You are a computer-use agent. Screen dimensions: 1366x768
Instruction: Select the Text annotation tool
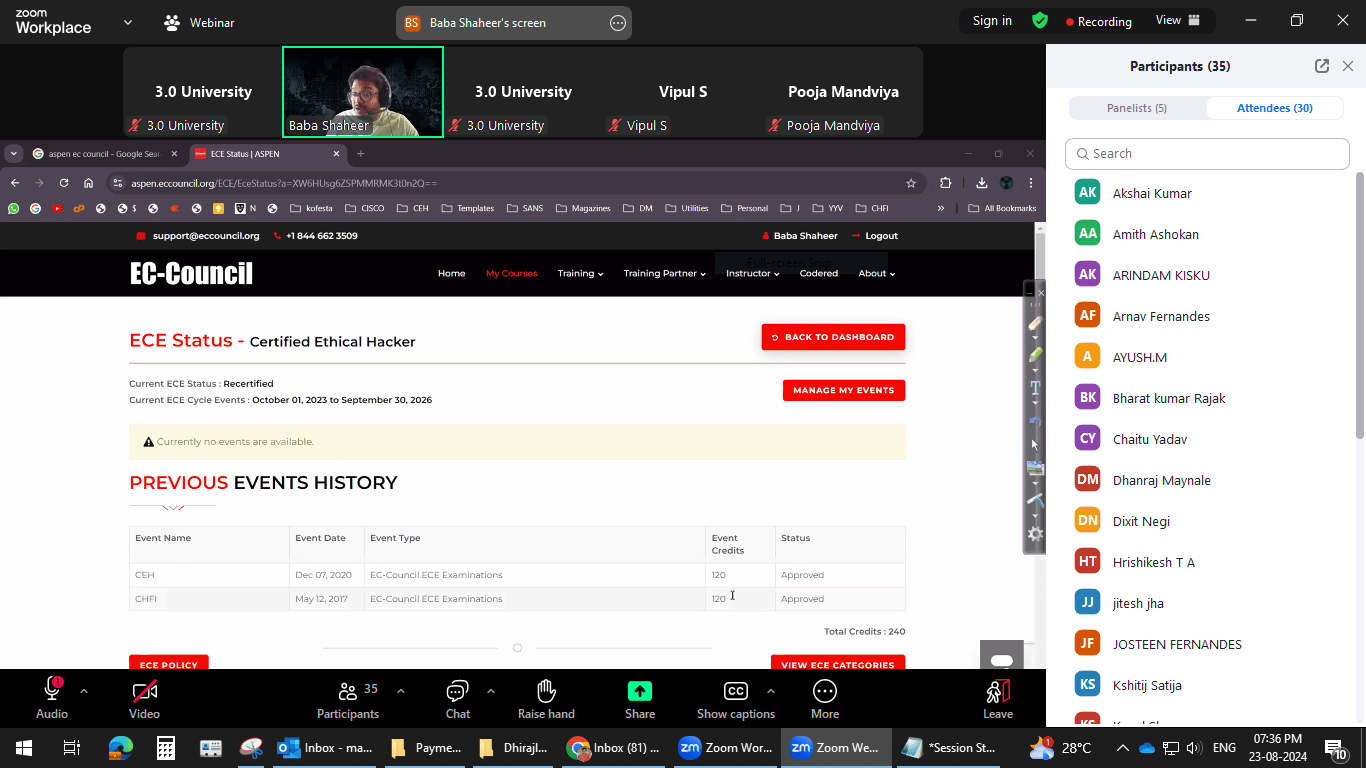[x=1035, y=387]
